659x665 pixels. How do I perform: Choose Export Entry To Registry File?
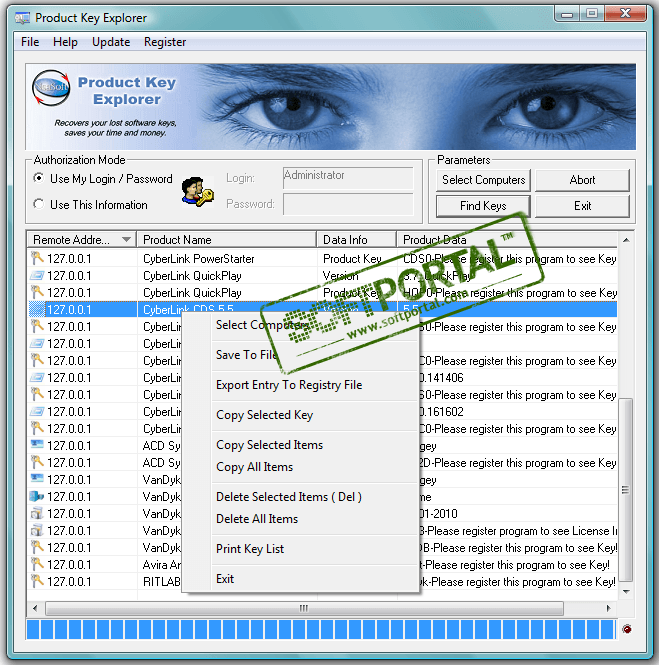tap(300, 385)
